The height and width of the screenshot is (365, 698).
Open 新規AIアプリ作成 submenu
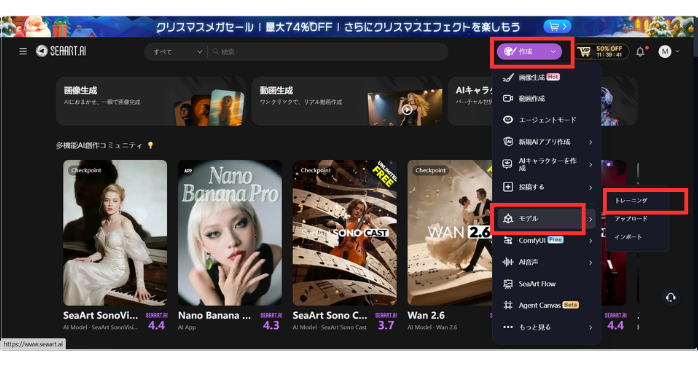547,142
